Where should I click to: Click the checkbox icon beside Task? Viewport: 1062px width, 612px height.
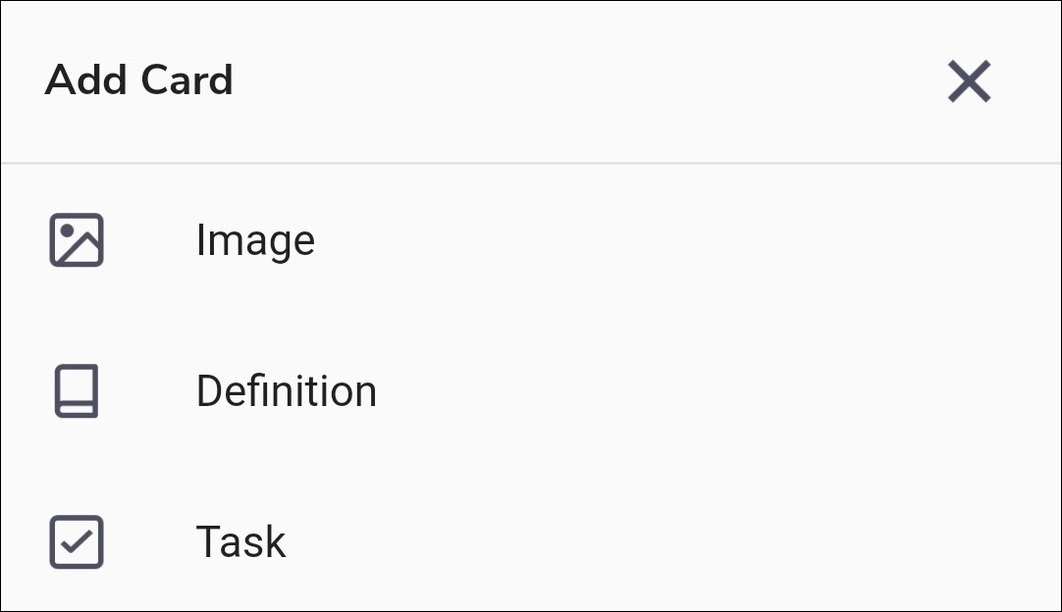pyautogui.click(x=76, y=542)
